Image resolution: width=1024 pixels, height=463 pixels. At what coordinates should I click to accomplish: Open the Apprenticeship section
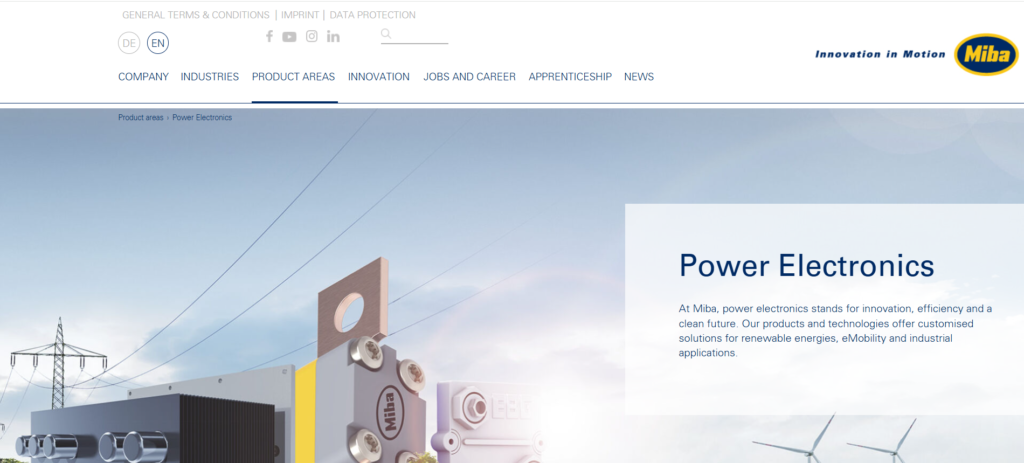[570, 77]
